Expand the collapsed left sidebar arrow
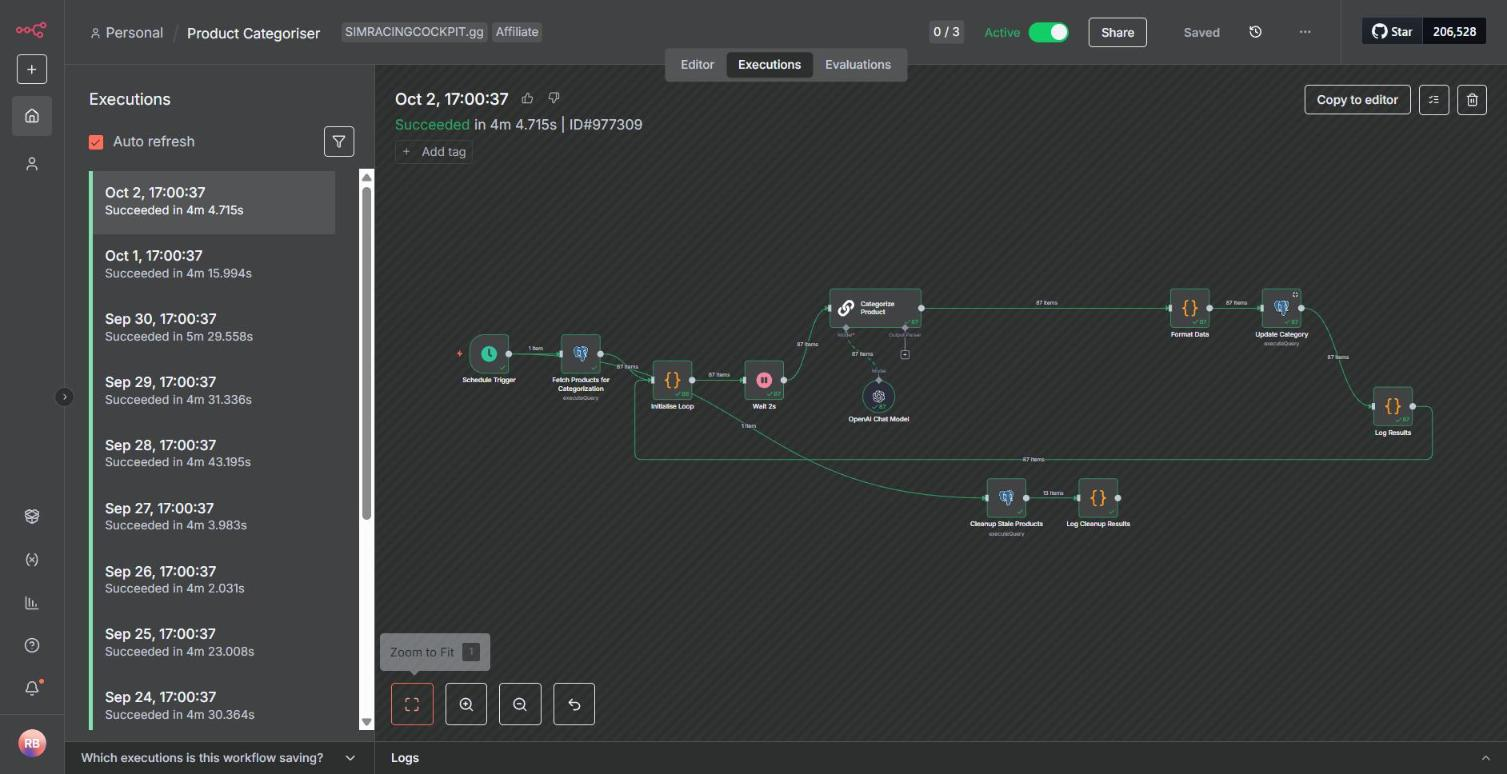The image size is (1507, 774). point(64,397)
